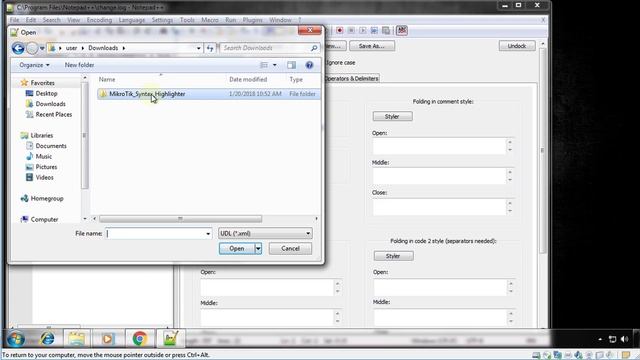Open Windows Start menu
Screen dimensions: 640x360
(16, 339)
